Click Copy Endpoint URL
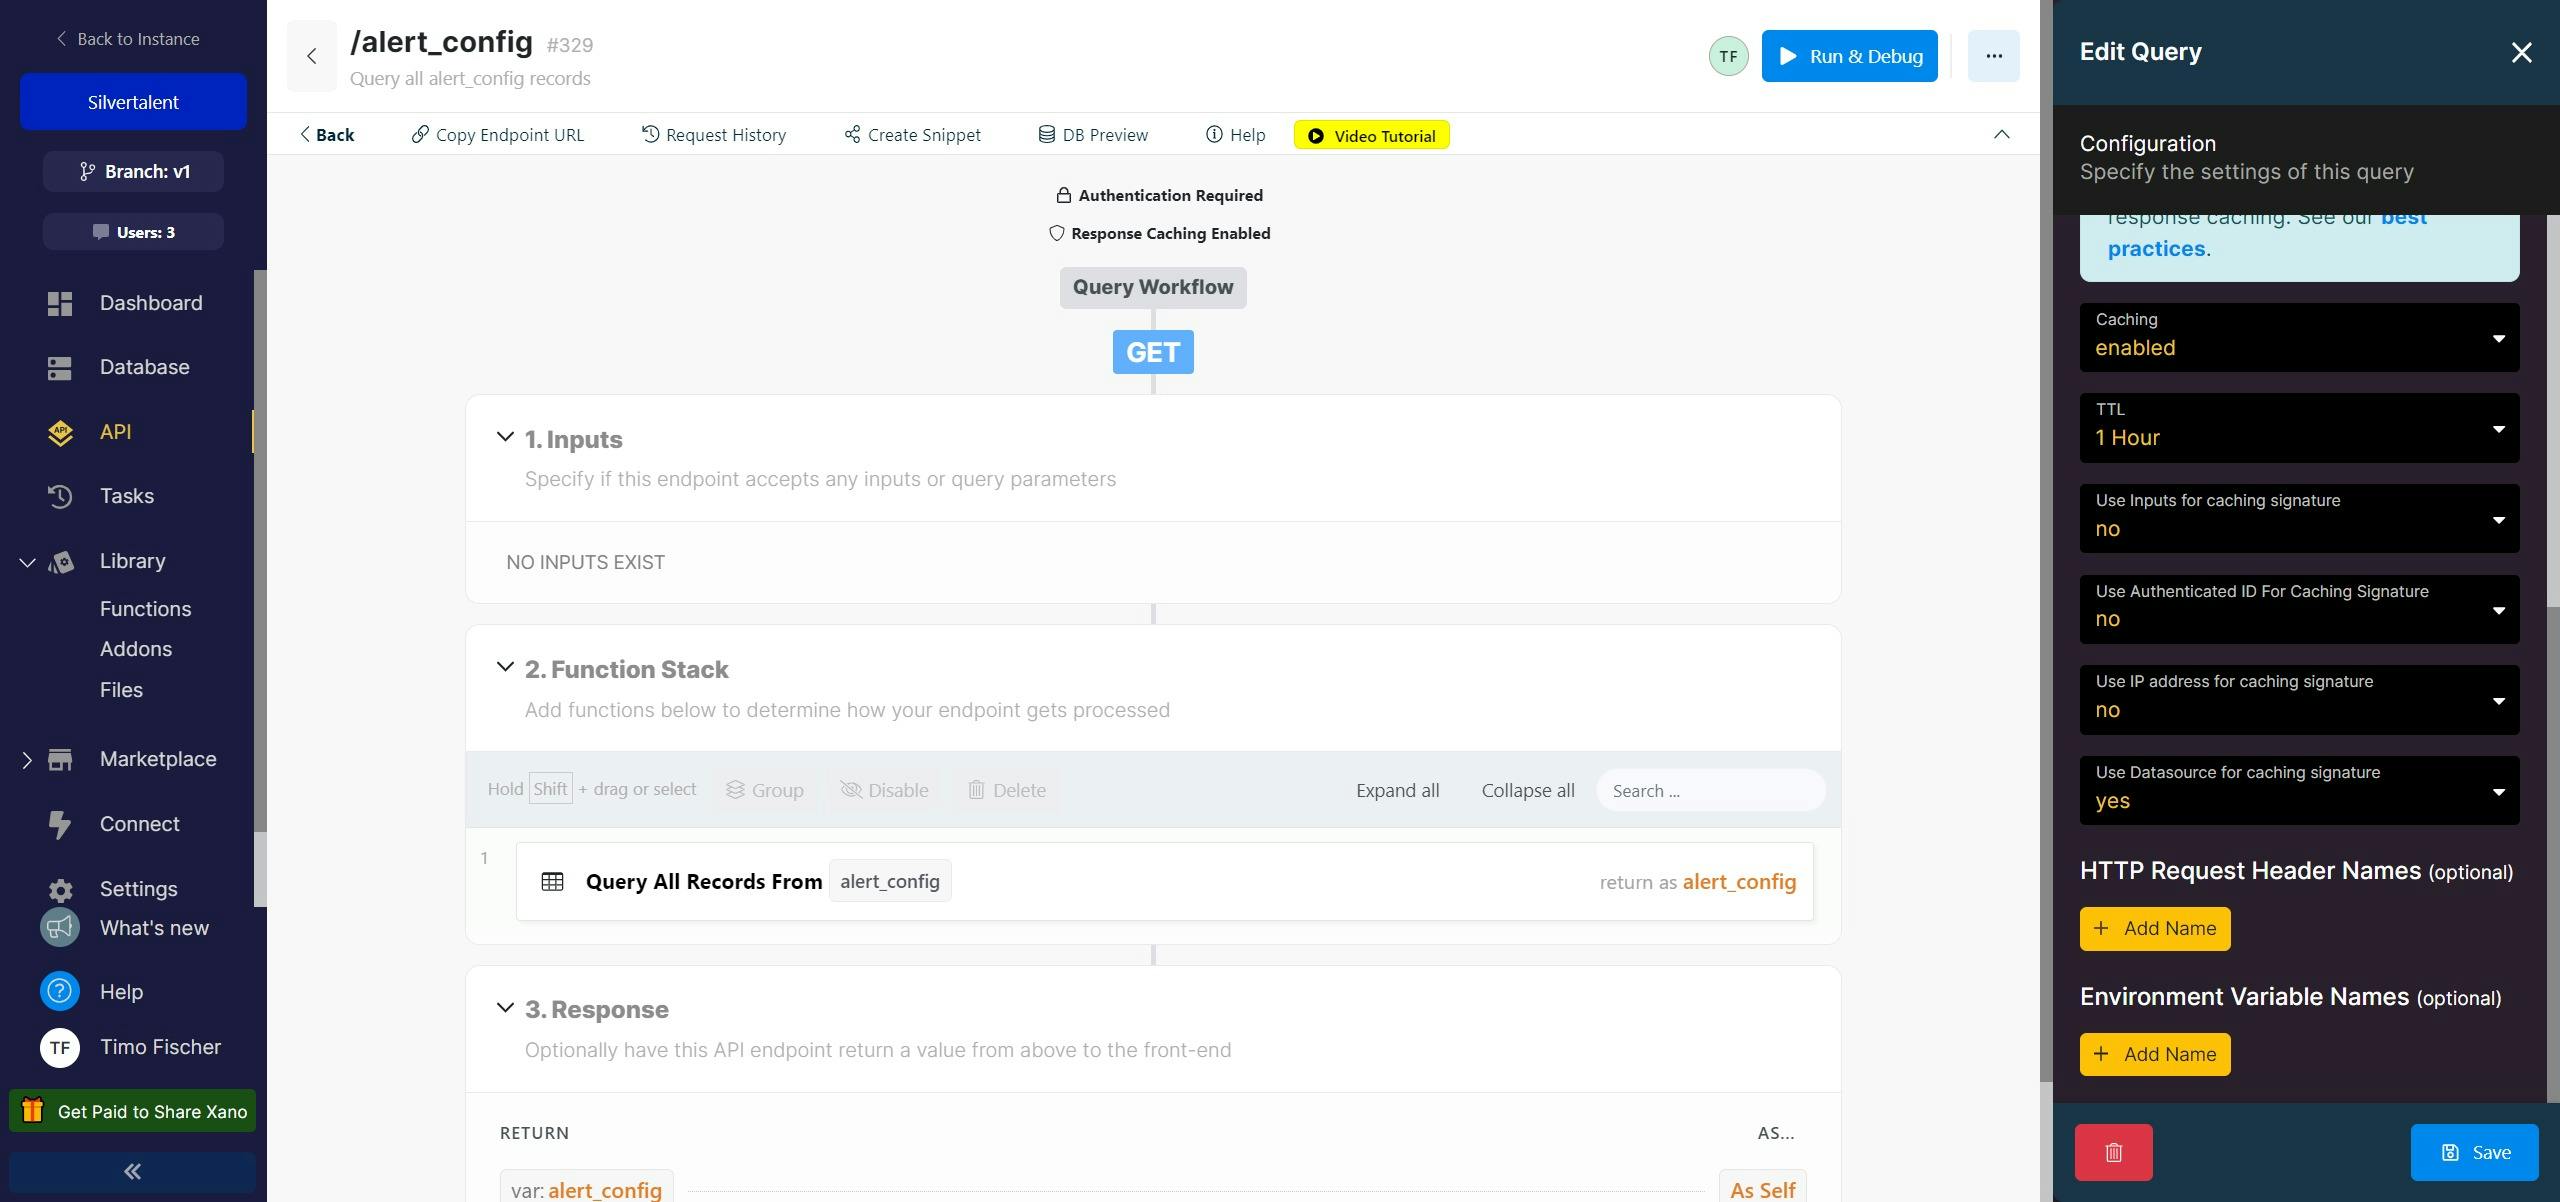2560x1202 pixels. (498, 135)
